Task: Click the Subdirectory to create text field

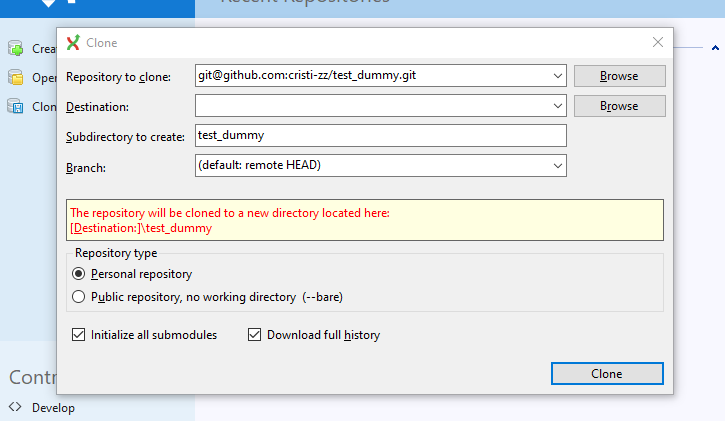Action: point(380,135)
